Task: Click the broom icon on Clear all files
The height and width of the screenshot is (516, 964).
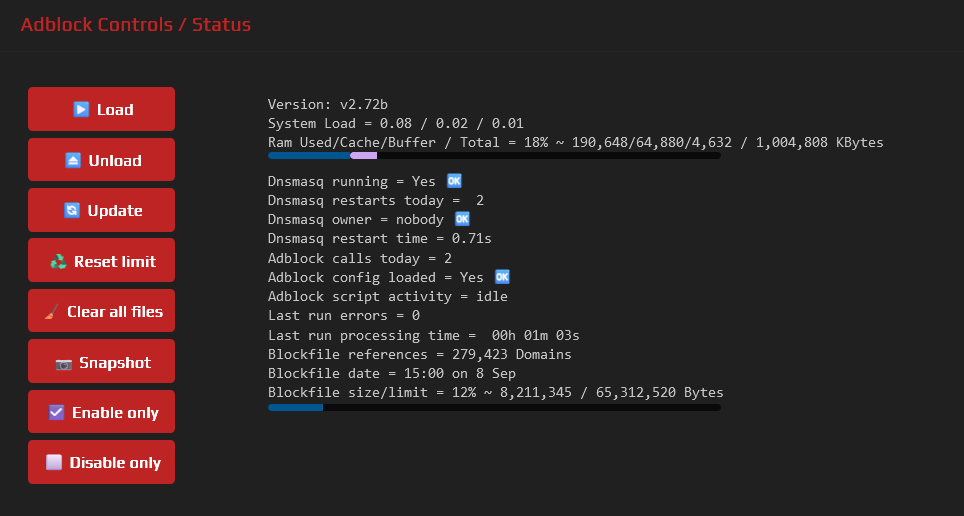Action: point(52,312)
